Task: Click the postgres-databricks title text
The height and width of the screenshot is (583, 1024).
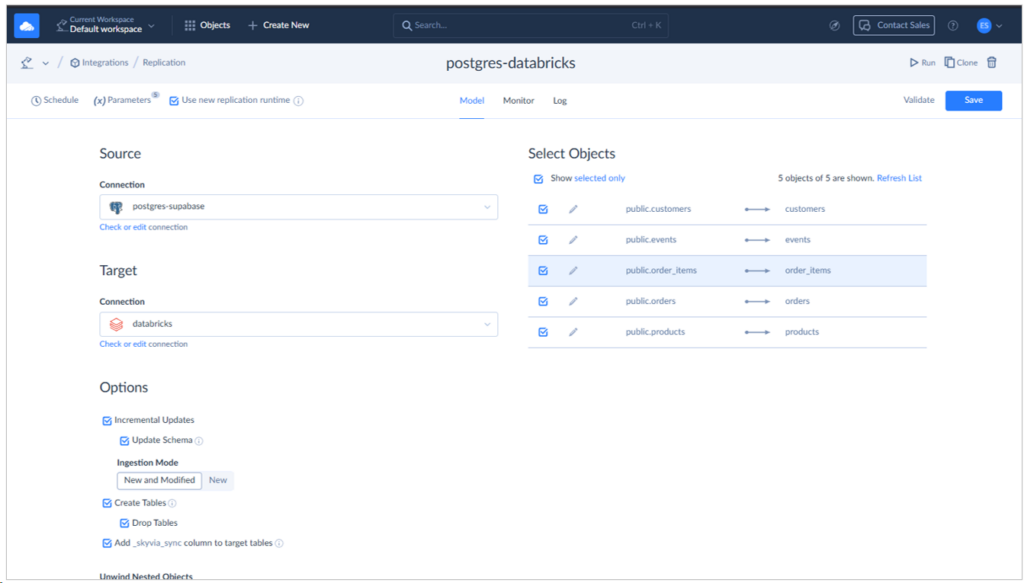Action: 511,63
